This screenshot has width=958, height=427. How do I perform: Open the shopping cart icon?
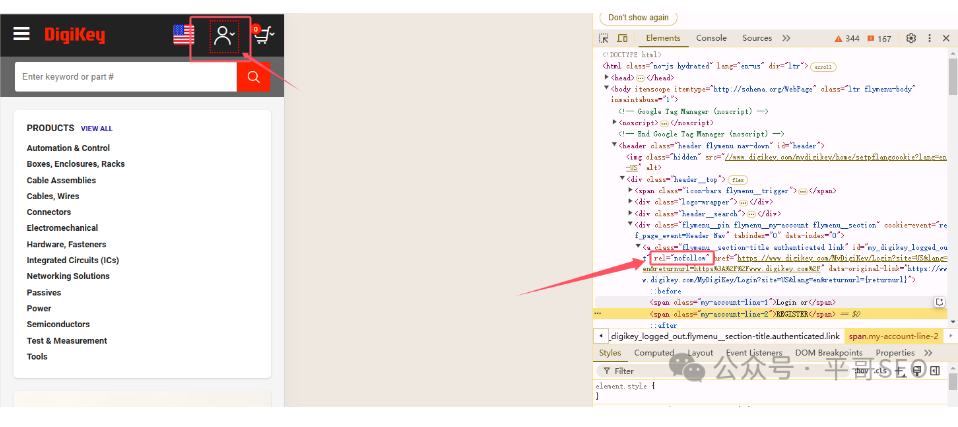tap(263, 35)
